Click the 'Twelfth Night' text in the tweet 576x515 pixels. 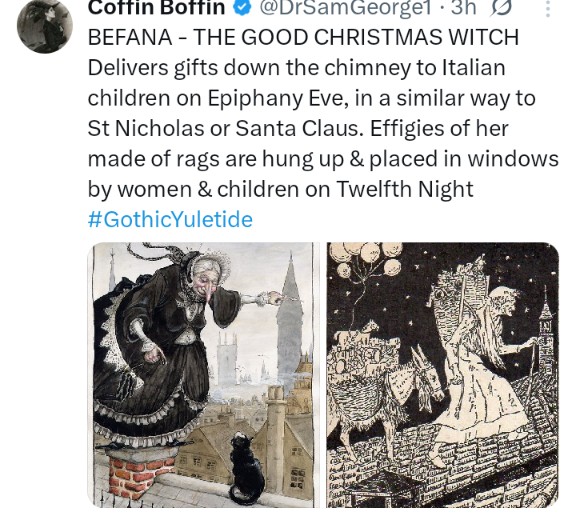tap(405, 189)
